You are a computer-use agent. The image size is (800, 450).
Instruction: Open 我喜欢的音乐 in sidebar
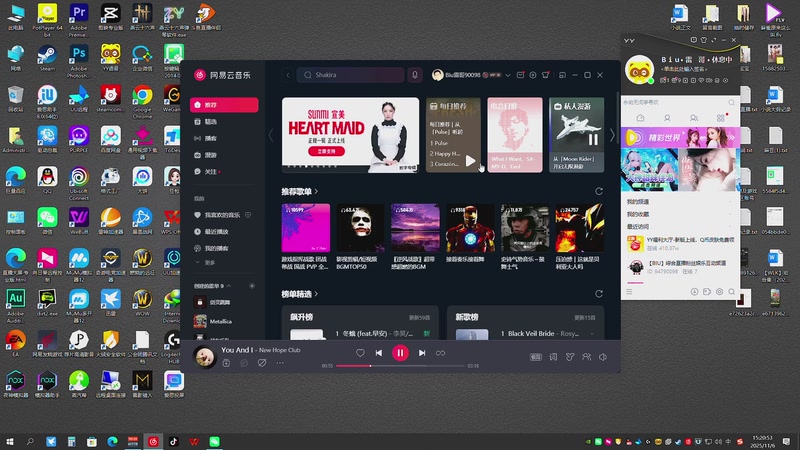(x=217, y=215)
